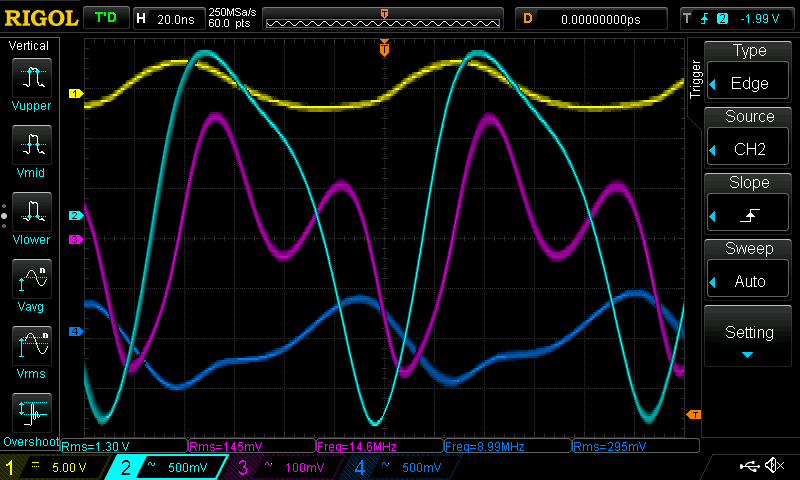The image size is (800, 480).
Task: Click the waveform memory overview bar
Action: (x=383, y=19)
